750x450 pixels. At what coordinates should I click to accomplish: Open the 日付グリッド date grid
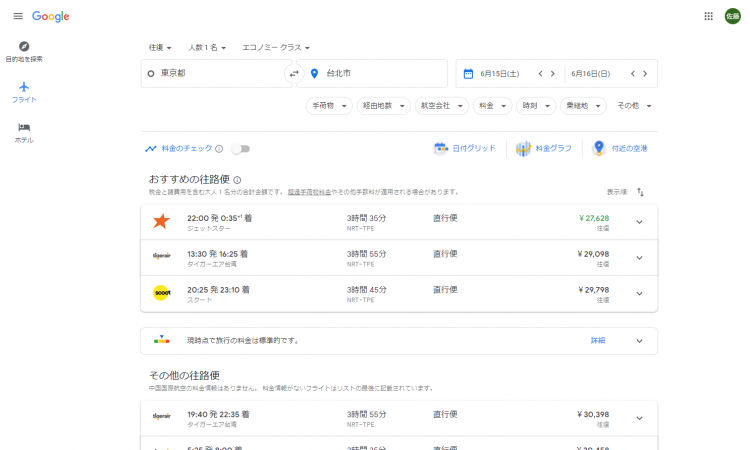(x=464, y=149)
